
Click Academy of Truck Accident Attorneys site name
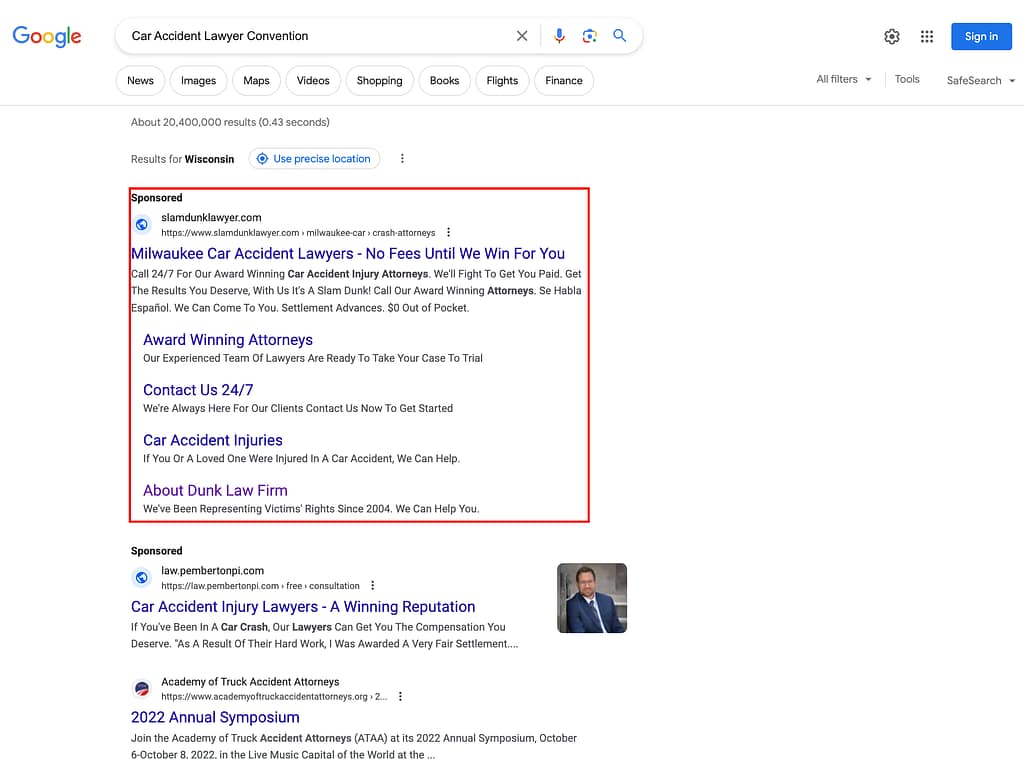[250, 682]
